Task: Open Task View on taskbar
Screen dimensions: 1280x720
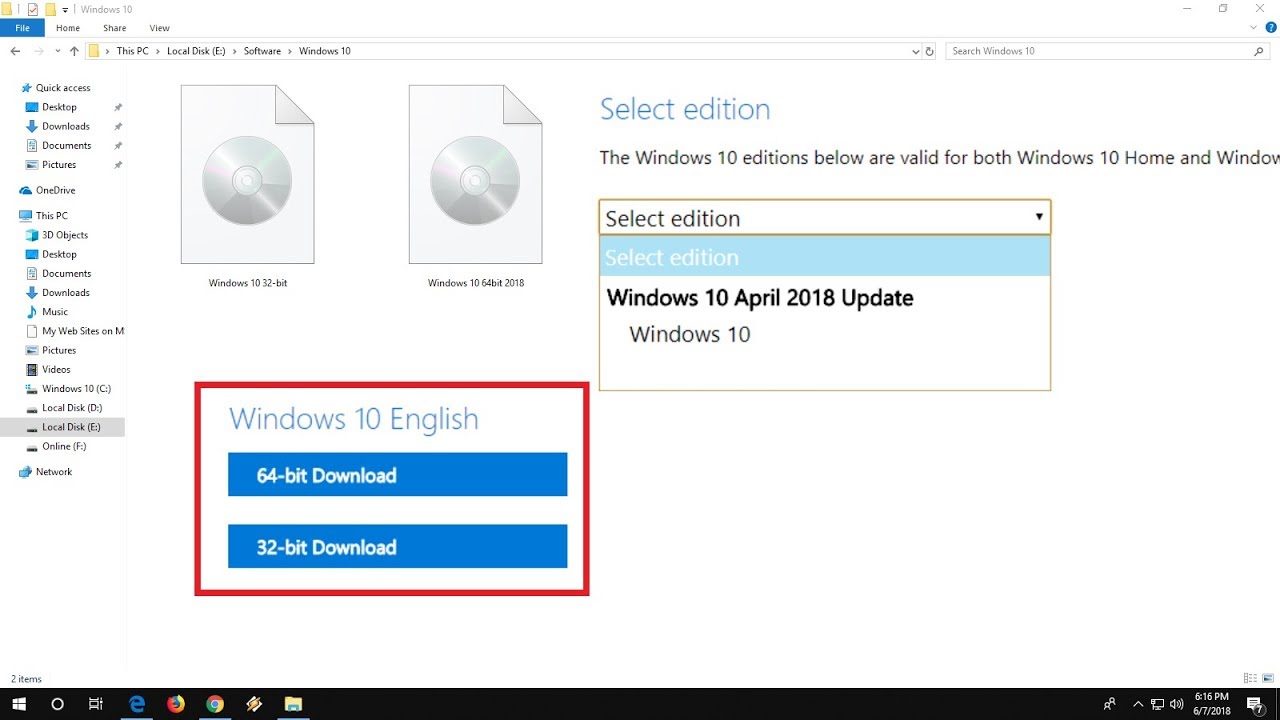Action: pyautogui.click(x=95, y=704)
